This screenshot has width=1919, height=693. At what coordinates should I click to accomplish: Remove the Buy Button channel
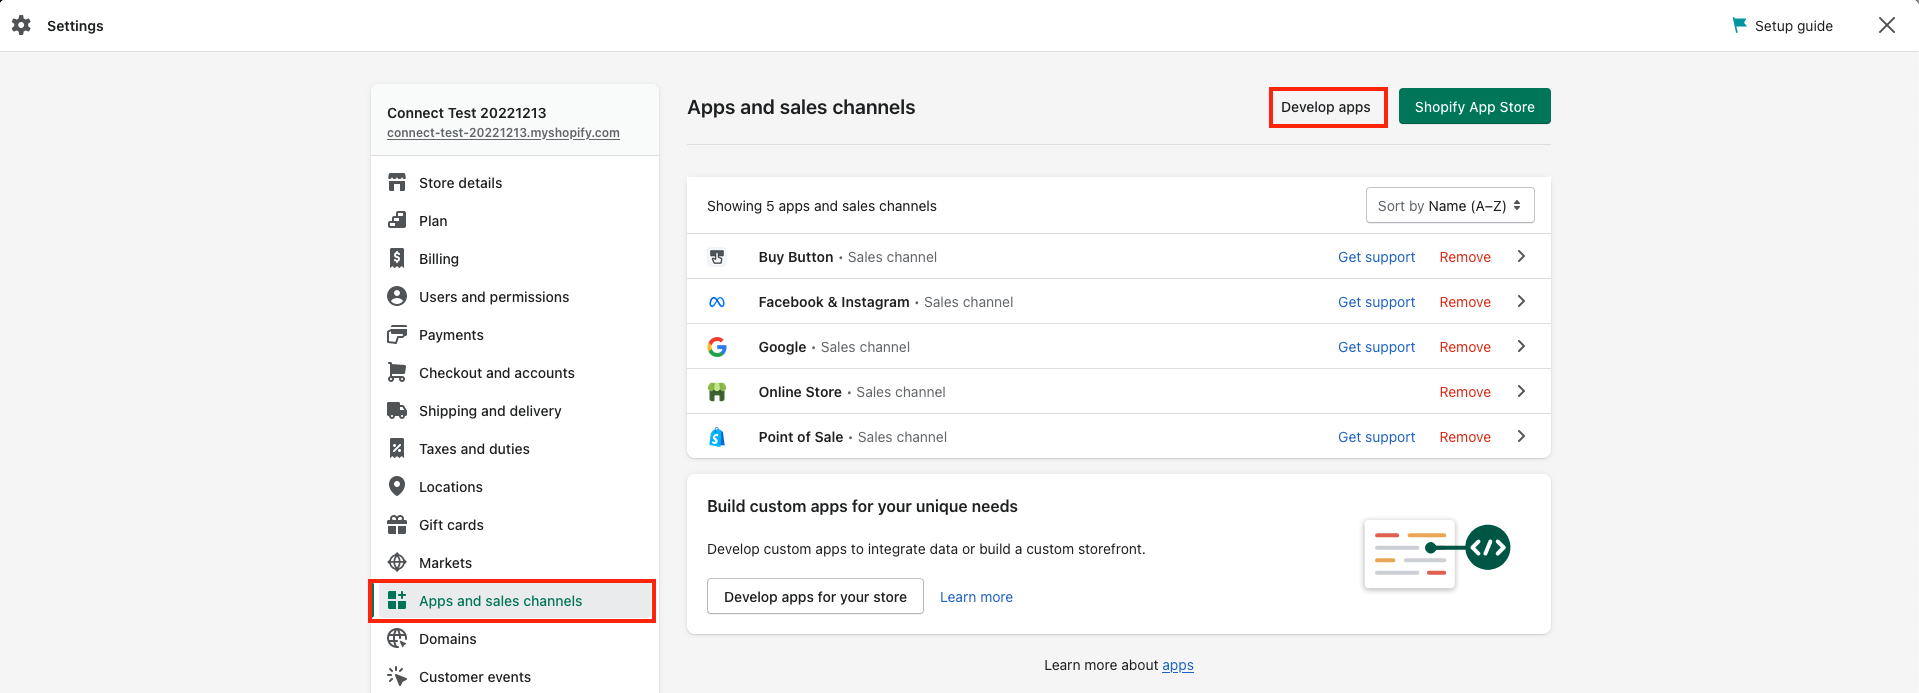(x=1465, y=257)
